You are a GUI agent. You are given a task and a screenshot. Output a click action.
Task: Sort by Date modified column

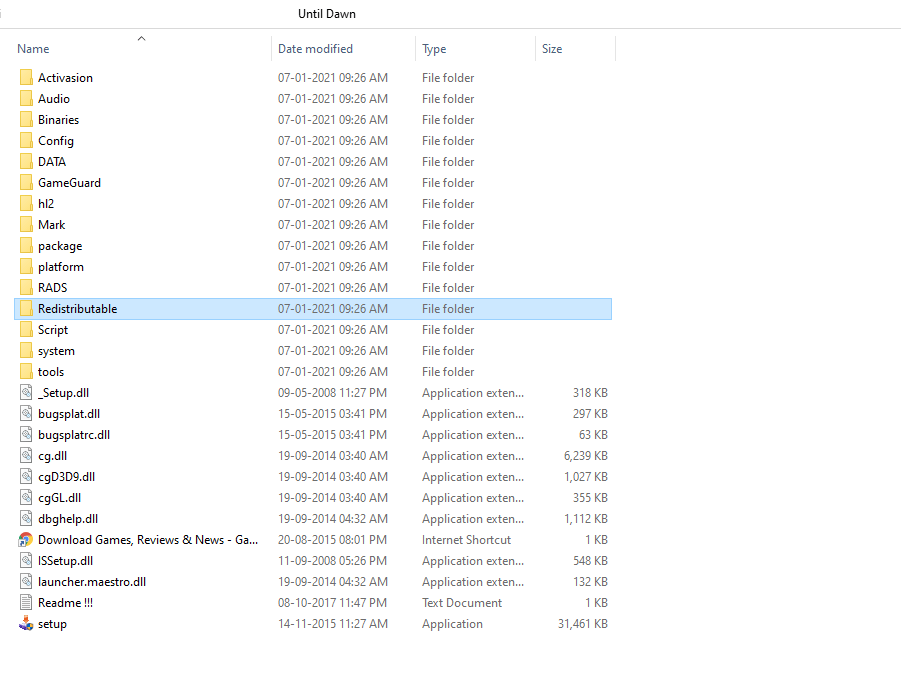[315, 49]
